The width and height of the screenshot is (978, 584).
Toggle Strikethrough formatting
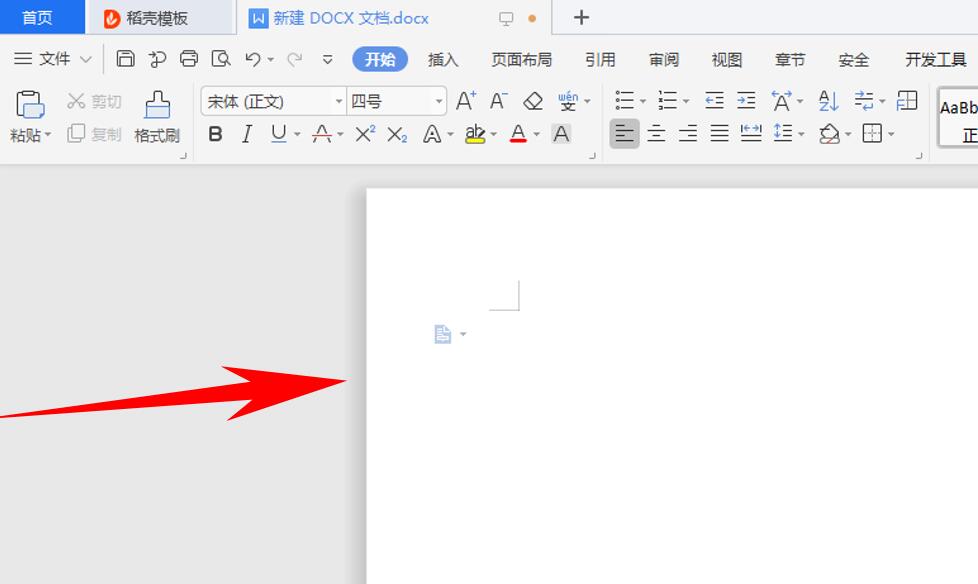[x=322, y=134]
